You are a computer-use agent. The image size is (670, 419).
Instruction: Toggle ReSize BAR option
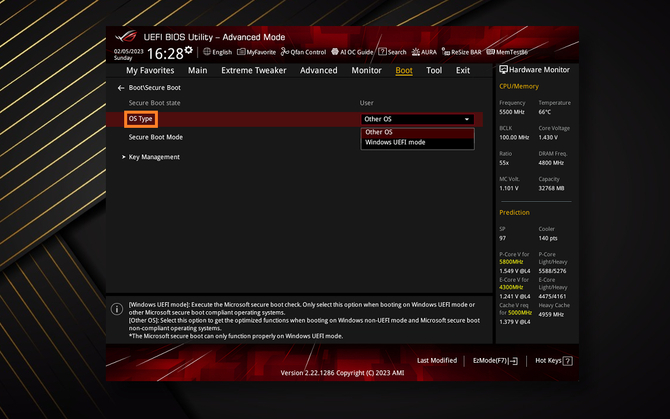461,52
